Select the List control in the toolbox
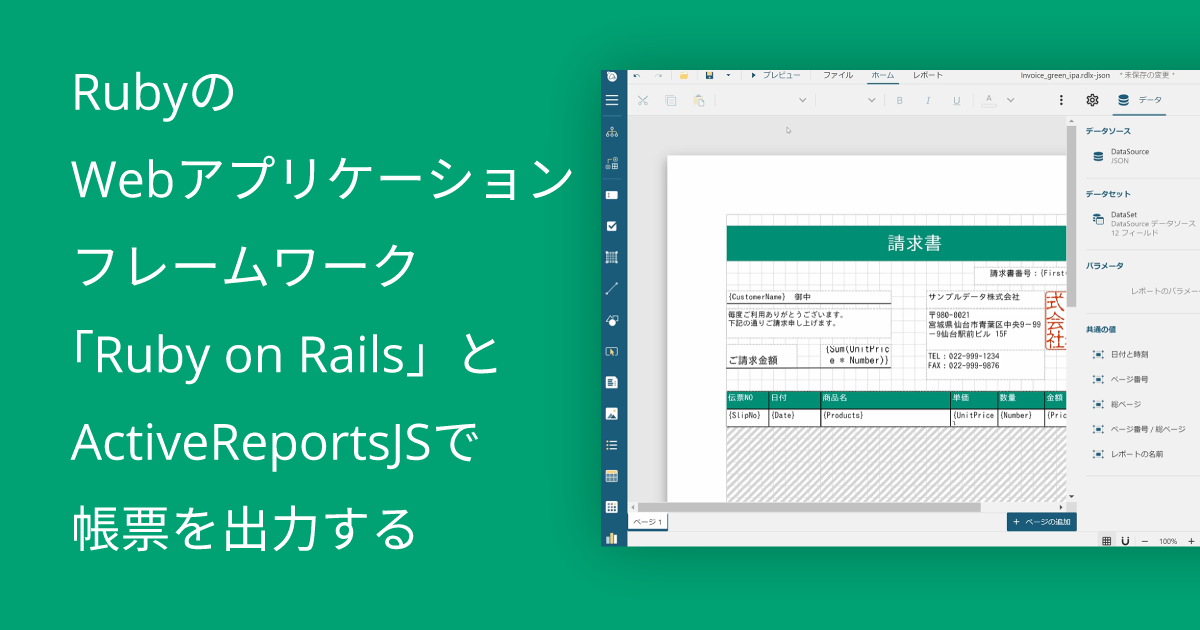The image size is (1200, 630). click(x=612, y=445)
